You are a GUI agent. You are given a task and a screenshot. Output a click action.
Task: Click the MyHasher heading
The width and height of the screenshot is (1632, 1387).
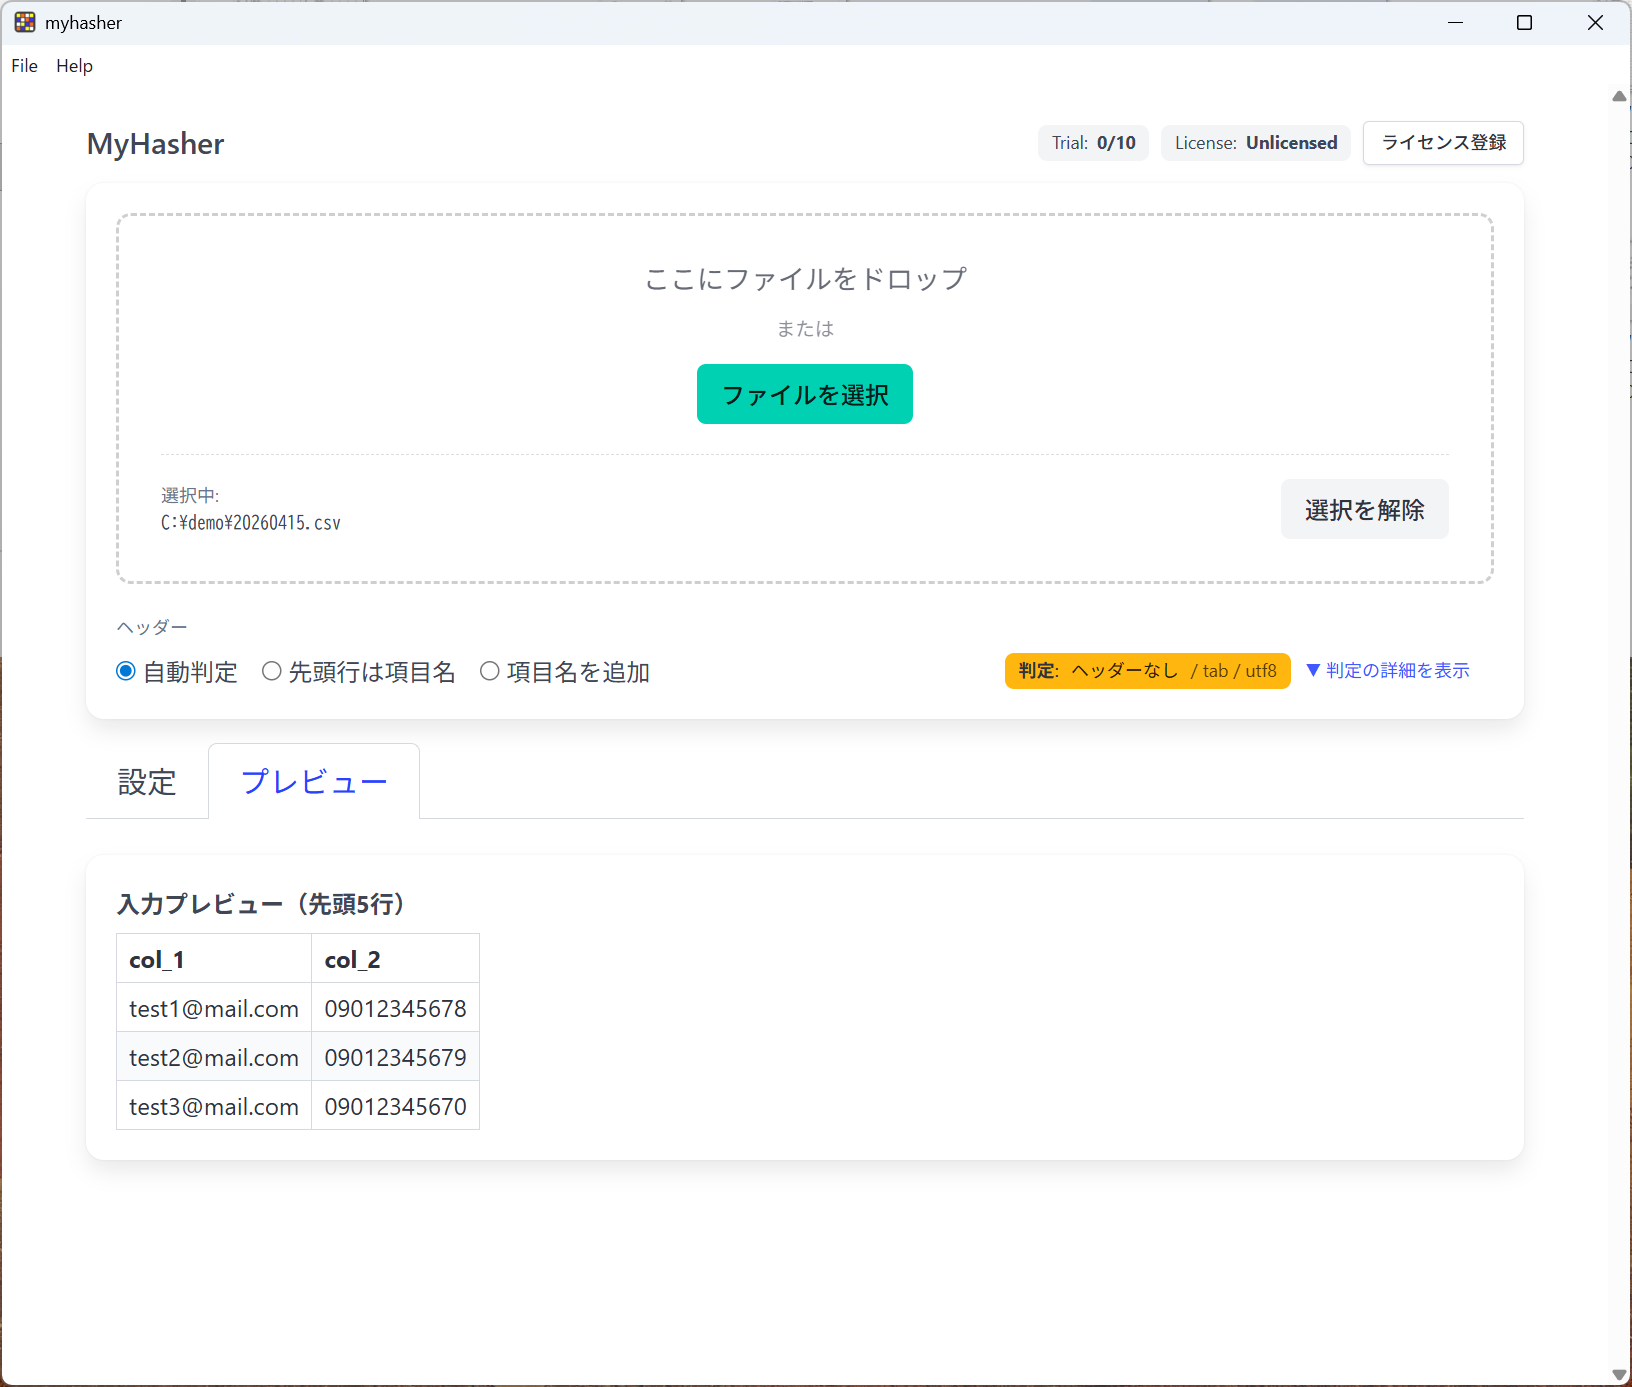[155, 144]
